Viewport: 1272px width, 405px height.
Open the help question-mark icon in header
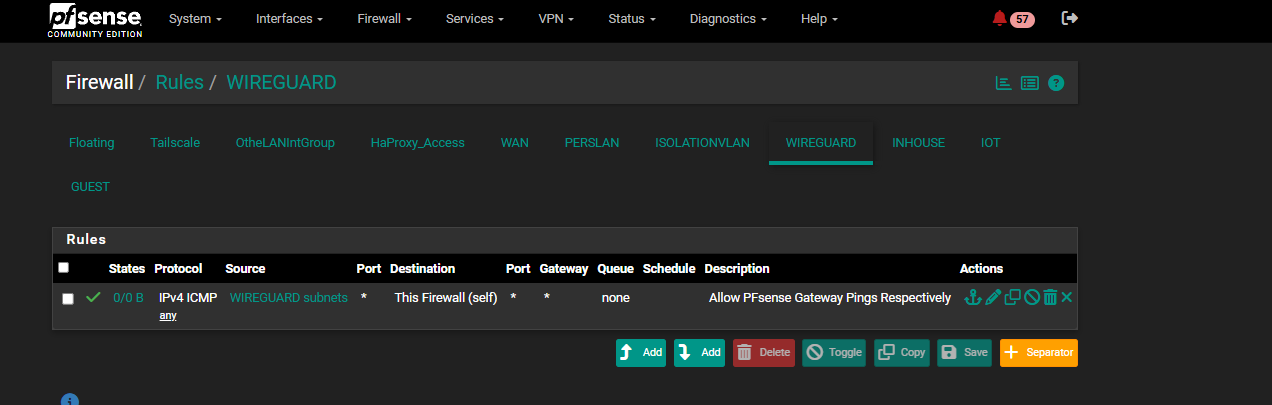(1056, 83)
